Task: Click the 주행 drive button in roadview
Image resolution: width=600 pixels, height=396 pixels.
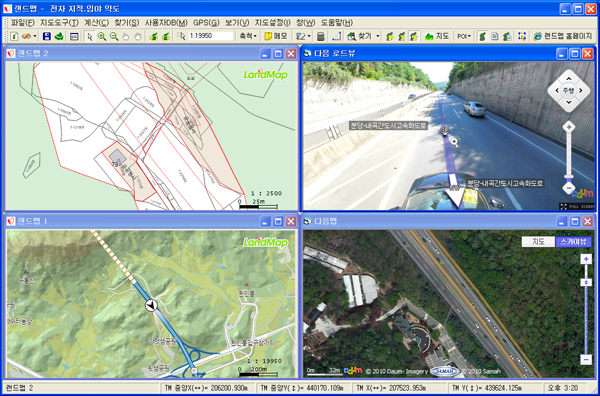Action: tap(569, 91)
